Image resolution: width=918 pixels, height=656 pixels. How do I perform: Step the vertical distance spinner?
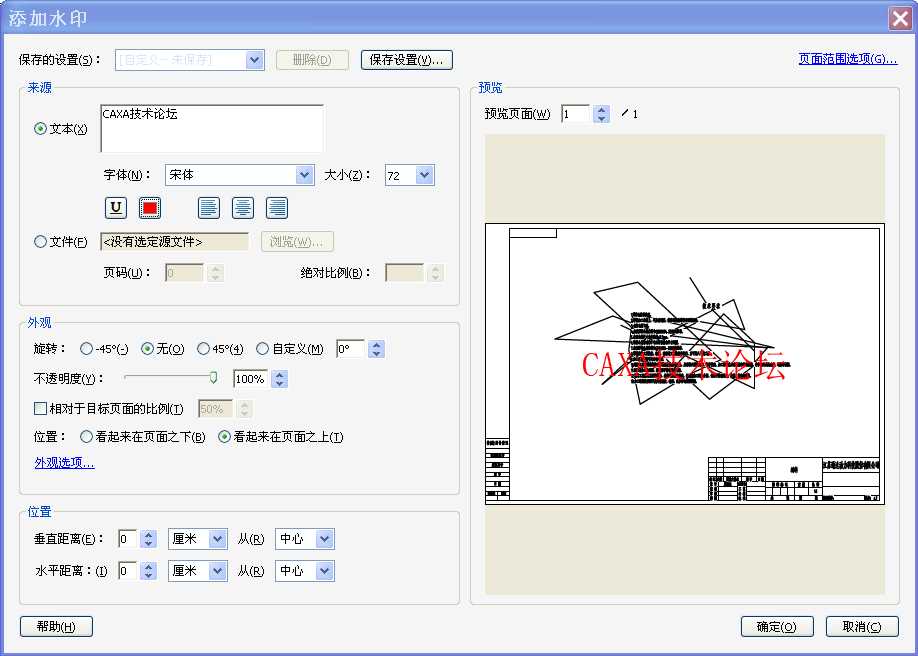pos(149,539)
